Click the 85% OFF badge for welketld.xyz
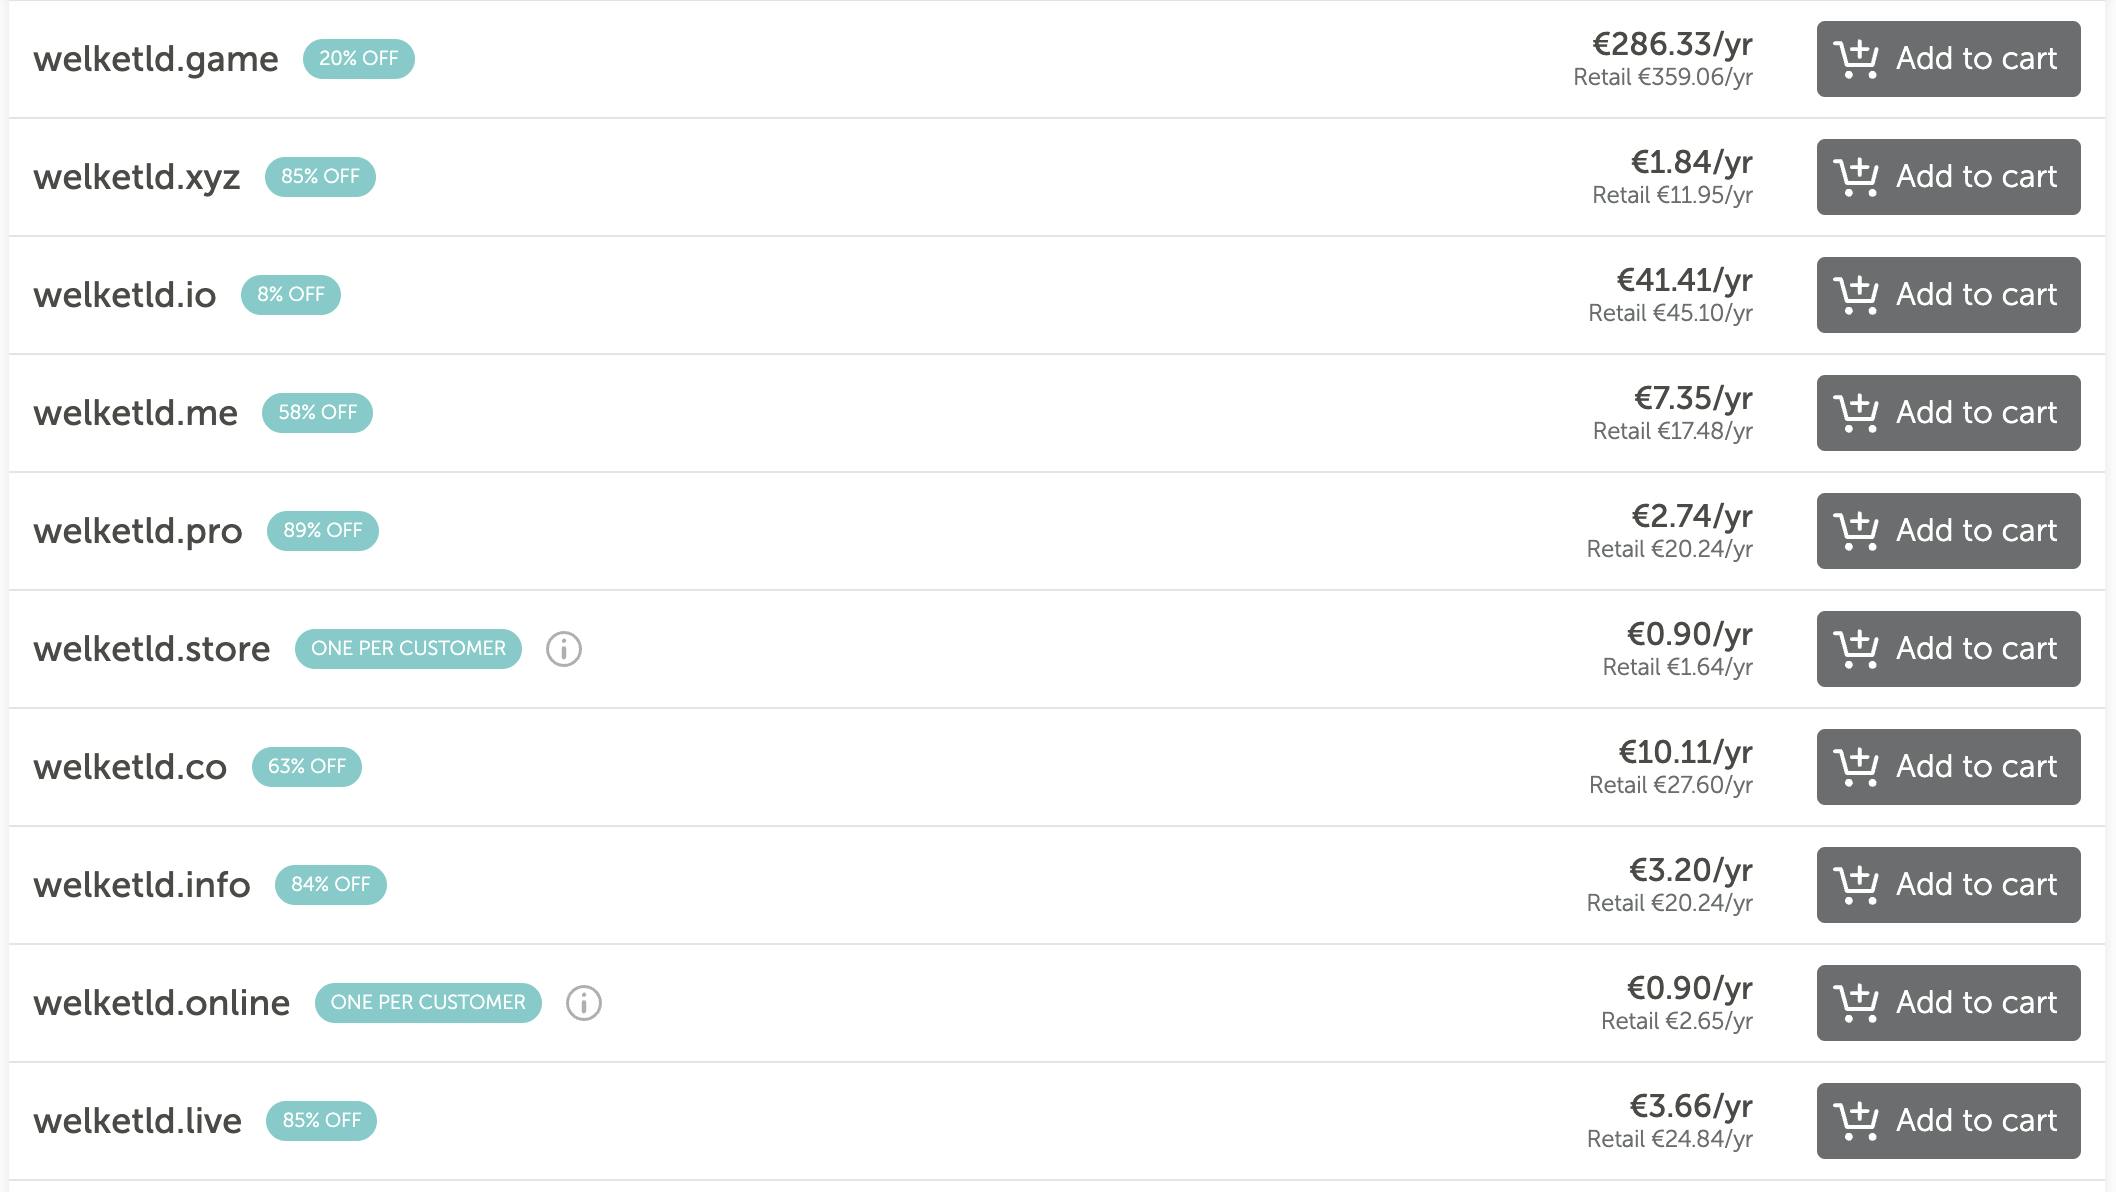Image resolution: width=2116 pixels, height=1192 pixels. click(320, 177)
